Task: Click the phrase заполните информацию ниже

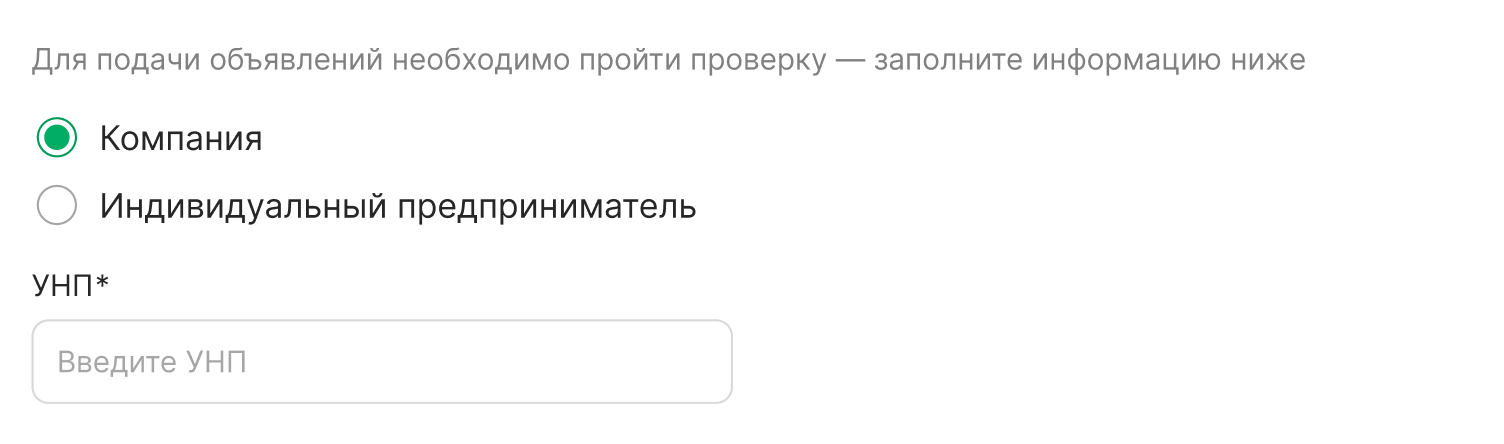Action: point(1090,60)
